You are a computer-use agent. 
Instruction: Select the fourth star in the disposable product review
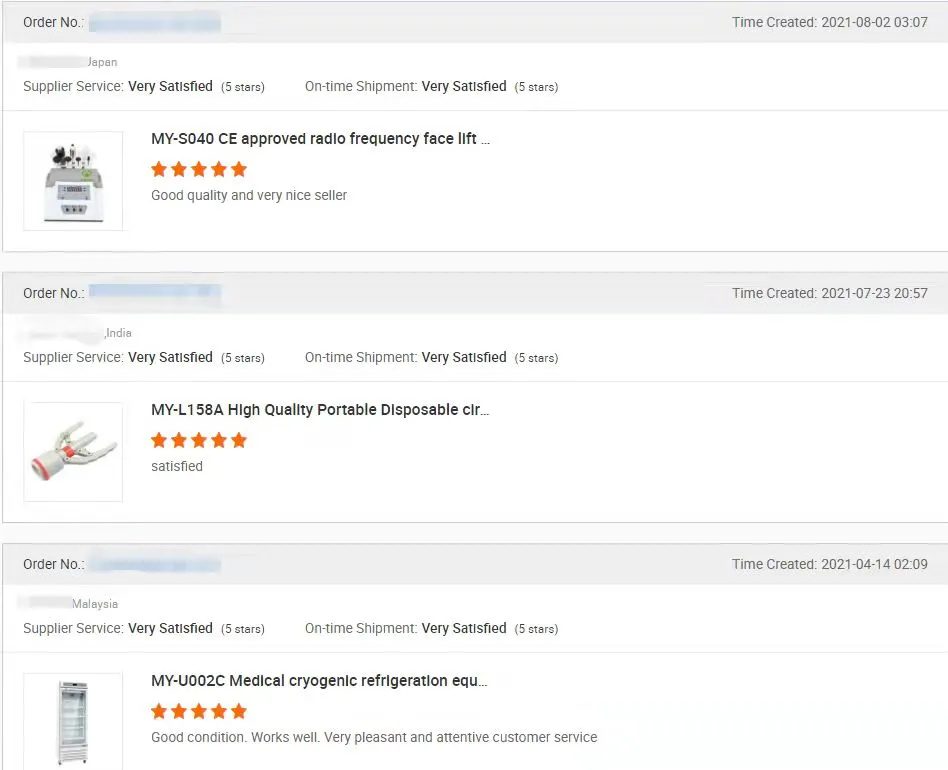pyautogui.click(x=219, y=440)
